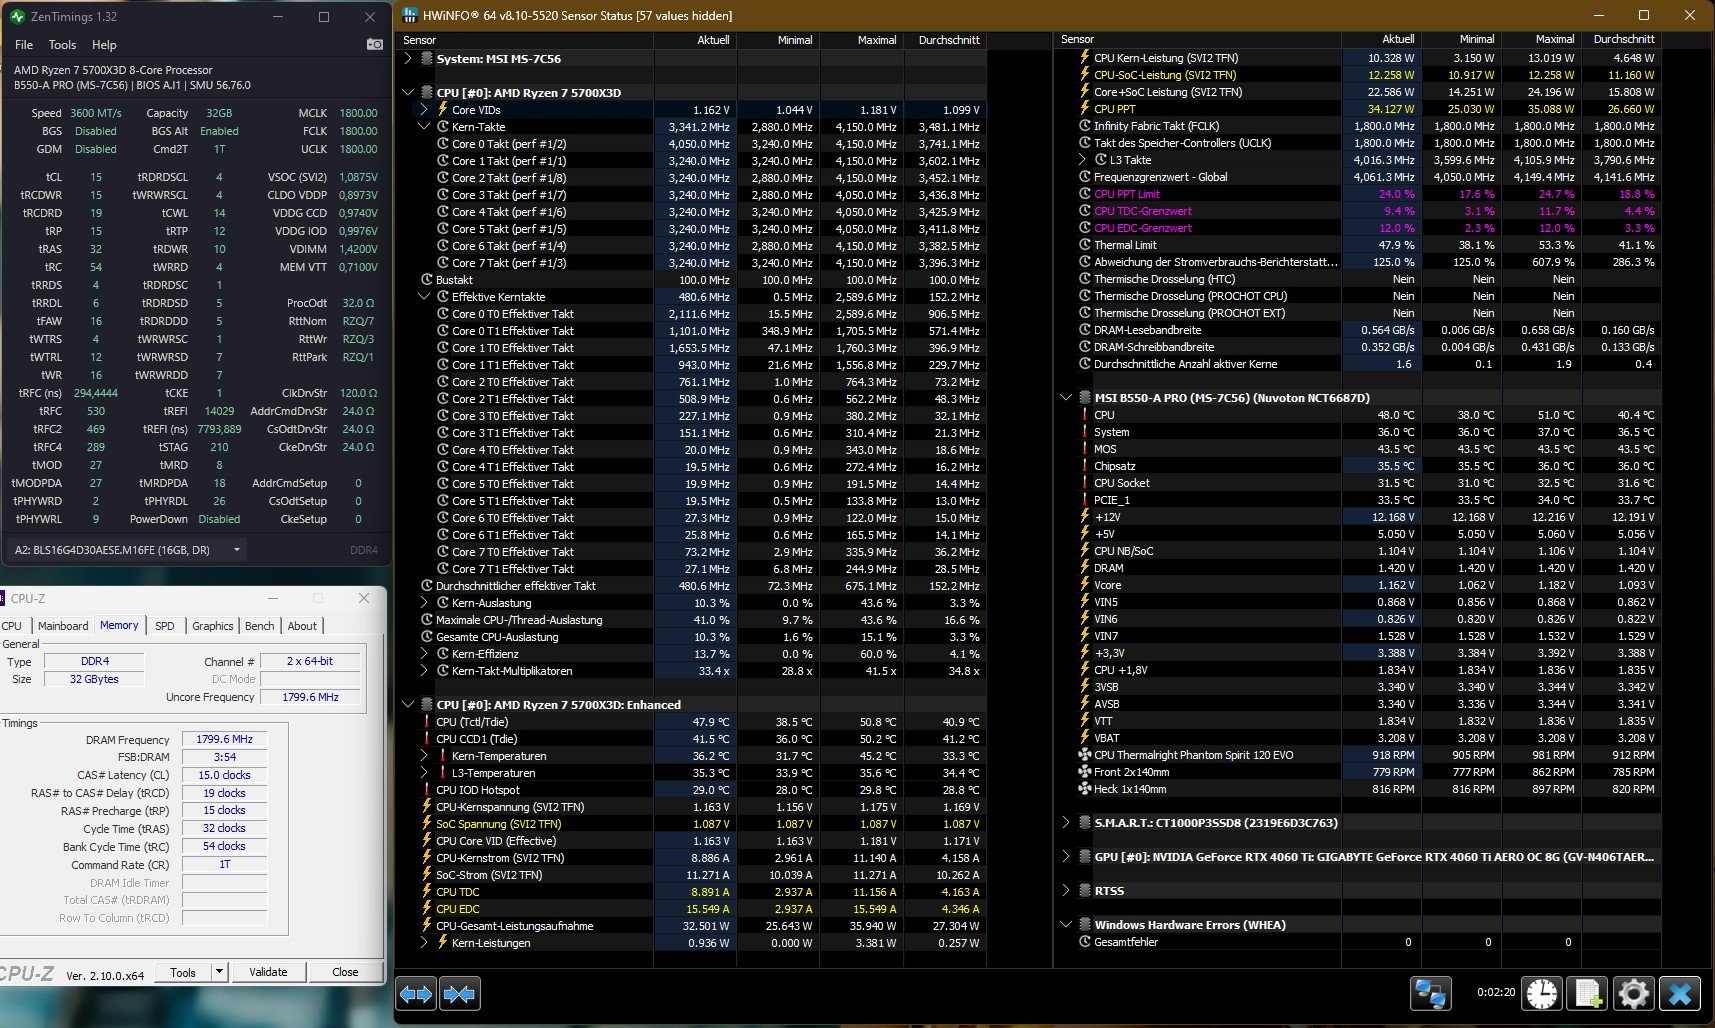Open the Tools menu in ZenTimings
The height and width of the screenshot is (1028, 1715).
pos(62,45)
